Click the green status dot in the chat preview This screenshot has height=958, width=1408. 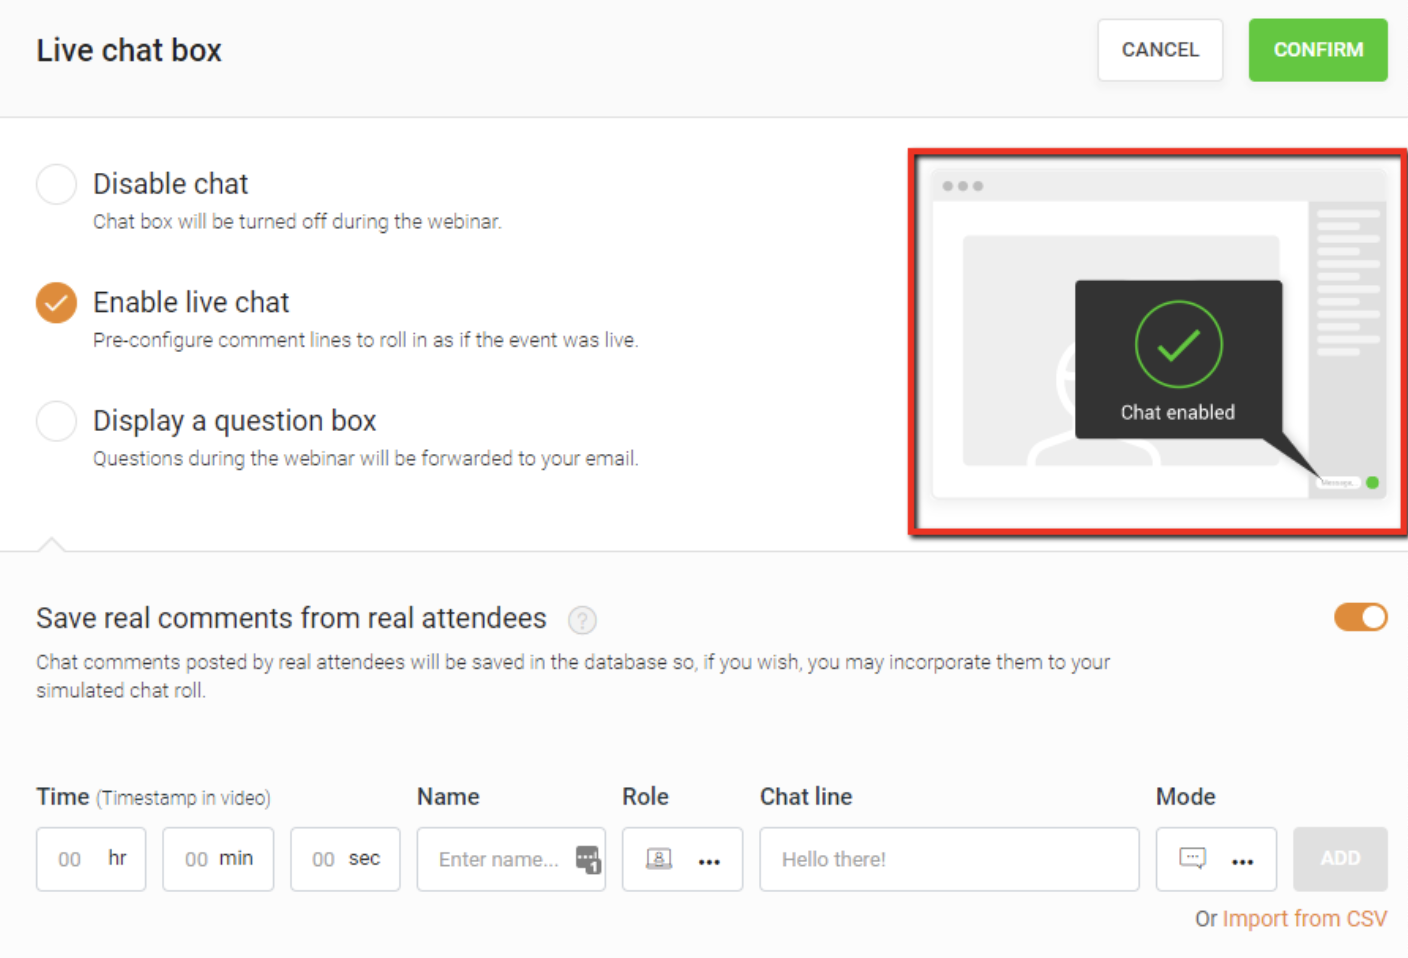click(x=1373, y=482)
